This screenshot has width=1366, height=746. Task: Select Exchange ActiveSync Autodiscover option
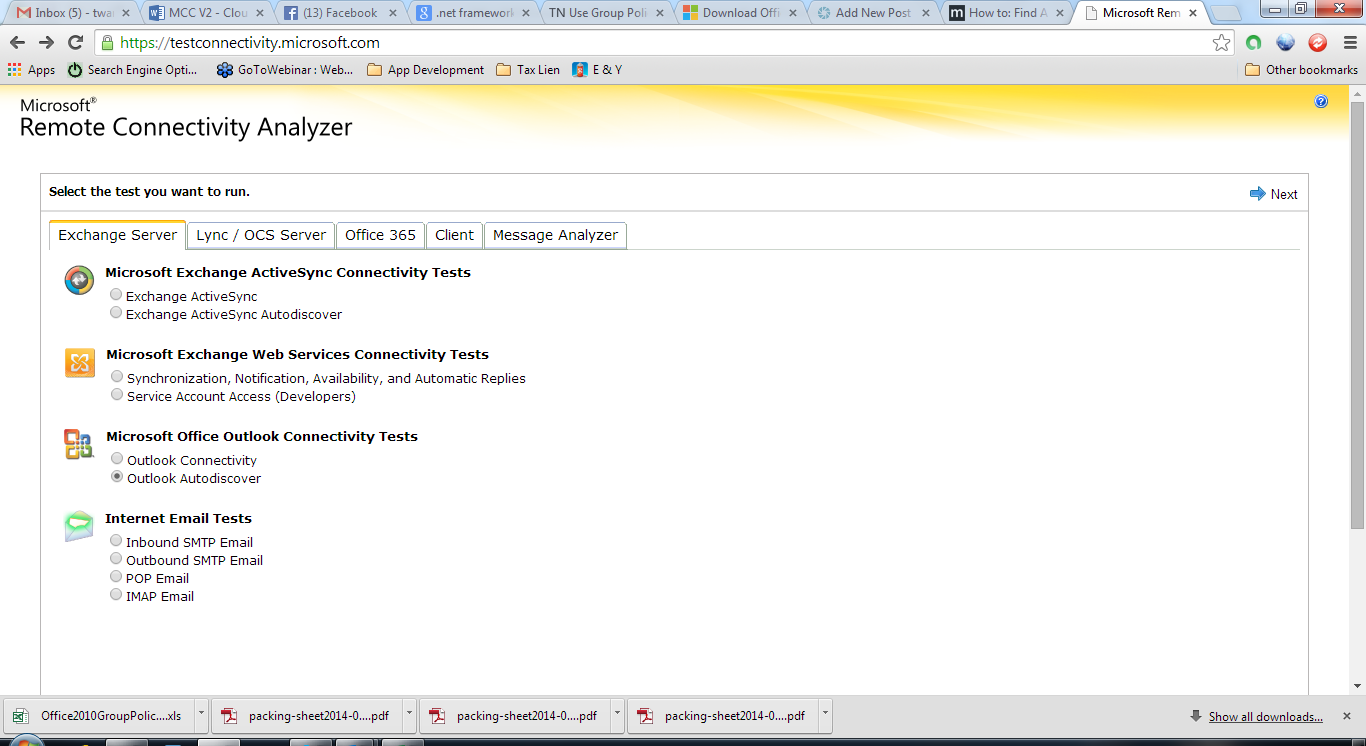click(x=116, y=313)
